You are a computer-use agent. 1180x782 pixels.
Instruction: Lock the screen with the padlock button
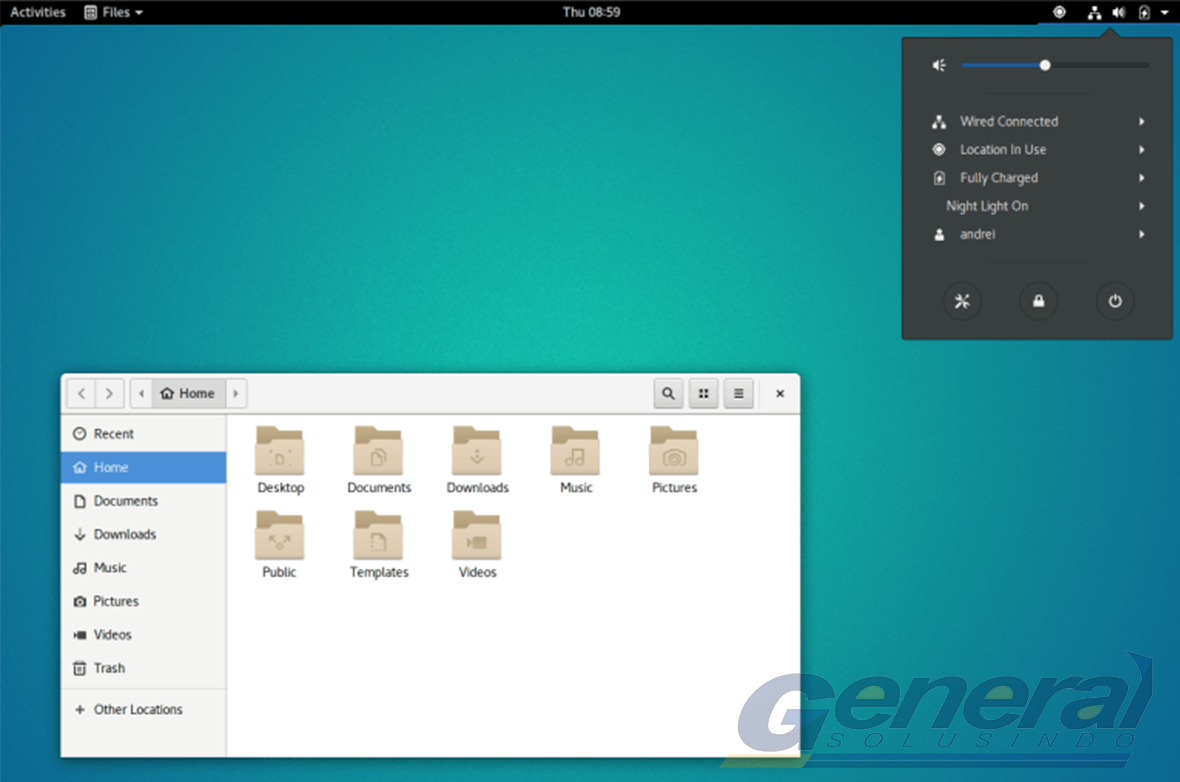(x=1038, y=301)
